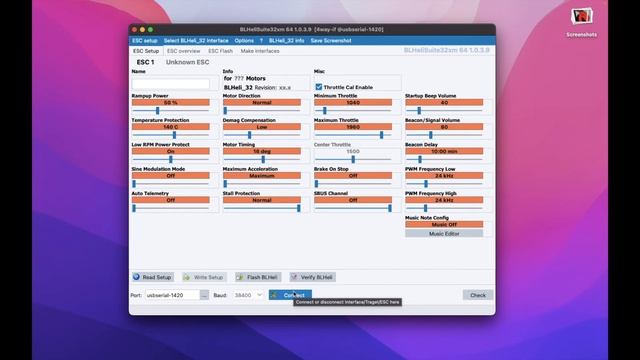Click the PWM Frequency Low slider
This screenshot has height=360, width=640.
pos(444,184)
